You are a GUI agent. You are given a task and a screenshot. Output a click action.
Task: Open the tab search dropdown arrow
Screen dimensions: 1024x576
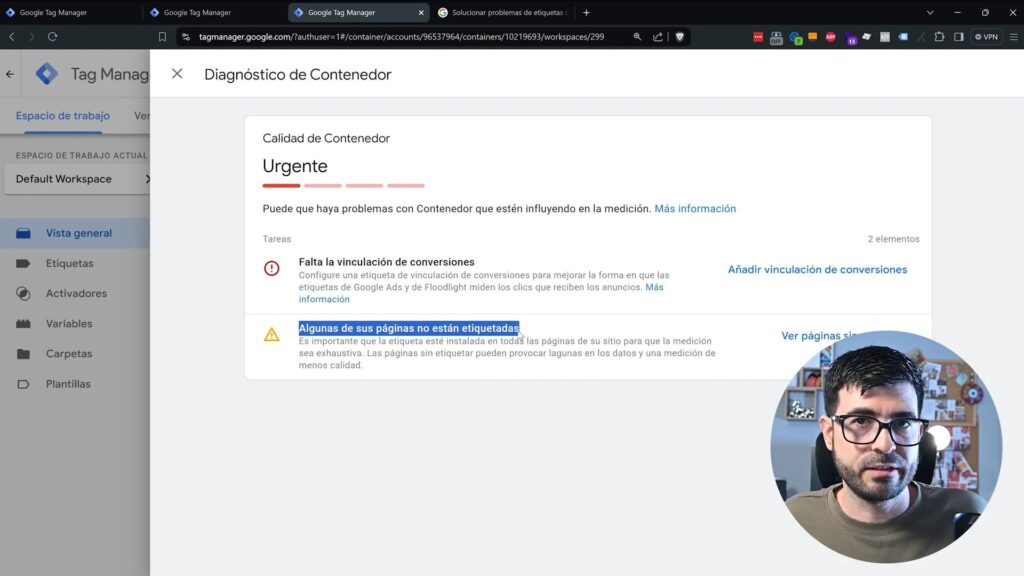(930, 12)
